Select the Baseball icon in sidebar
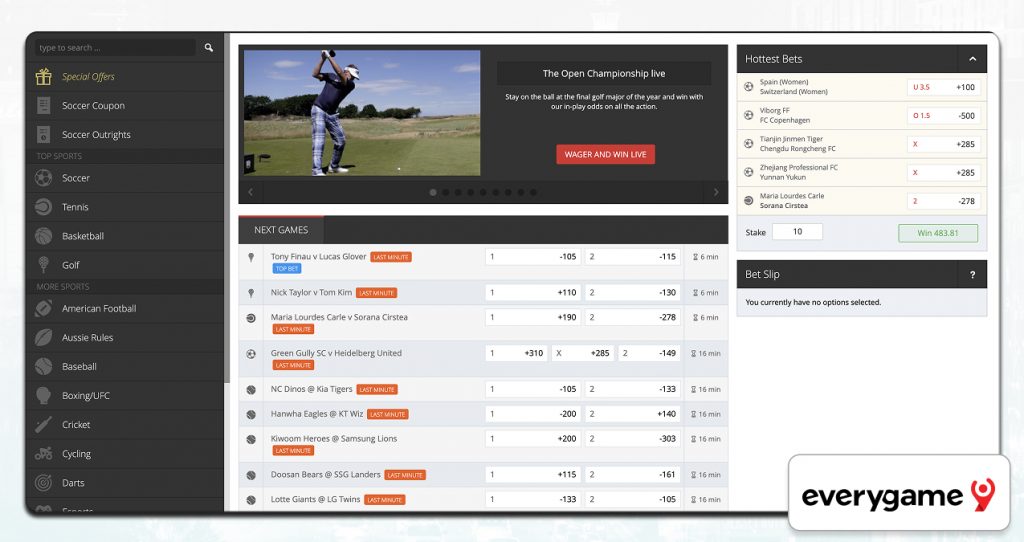The image size is (1024, 542). pyautogui.click(x=44, y=366)
